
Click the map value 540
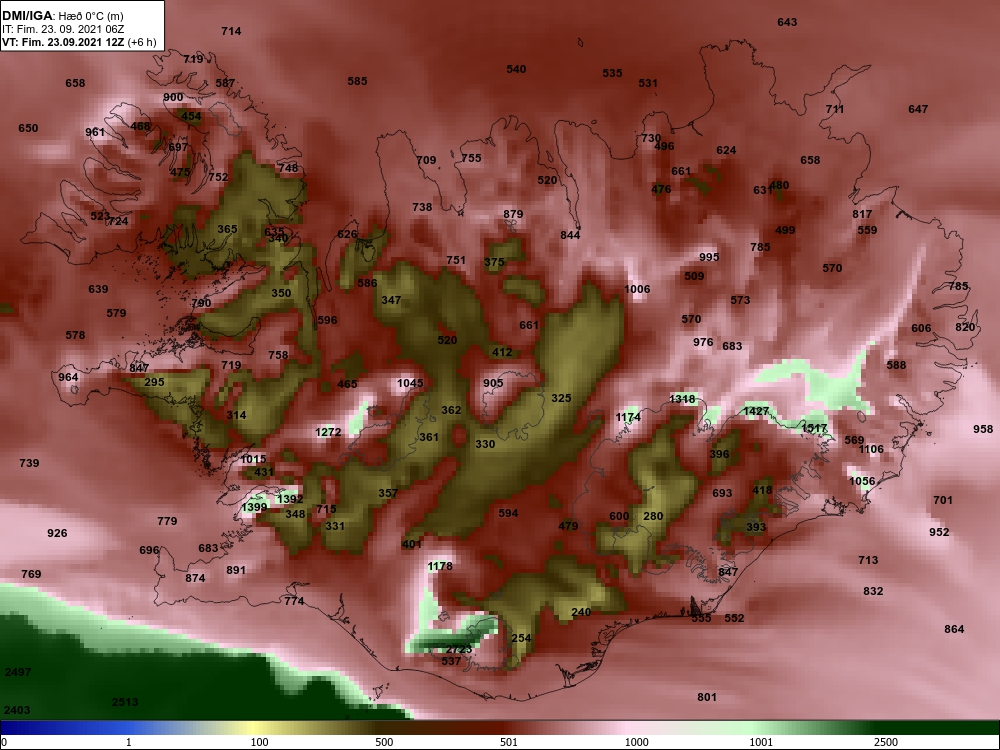click(x=516, y=69)
